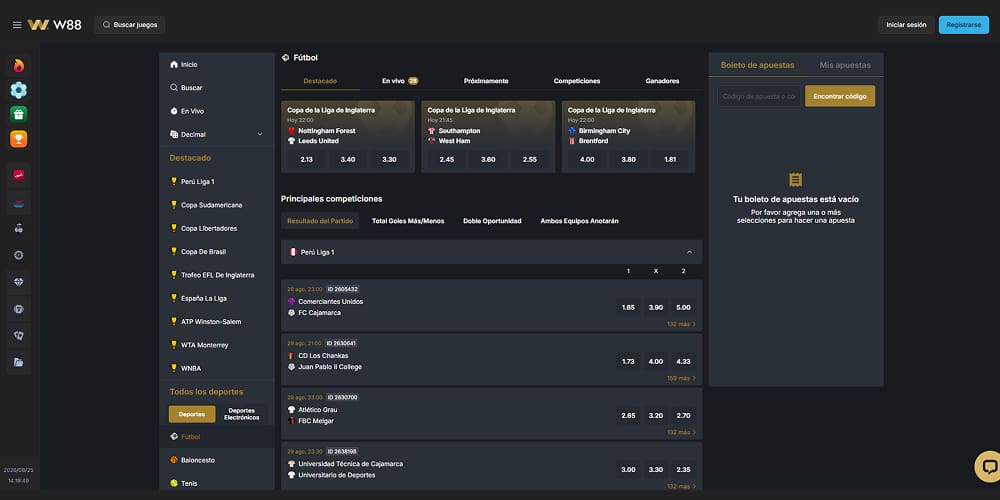
Task: Click the Baloncesto basketball icon
Action: pos(173,460)
